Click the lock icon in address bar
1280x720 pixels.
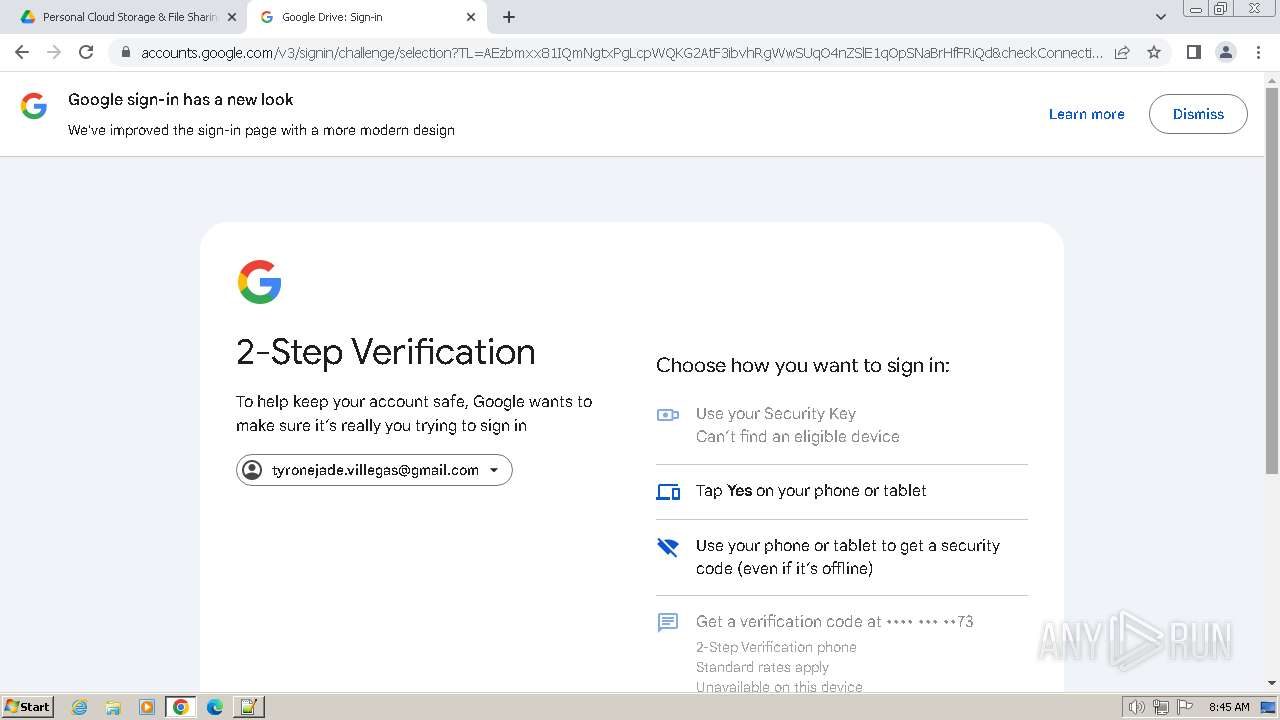[x=126, y=53]
